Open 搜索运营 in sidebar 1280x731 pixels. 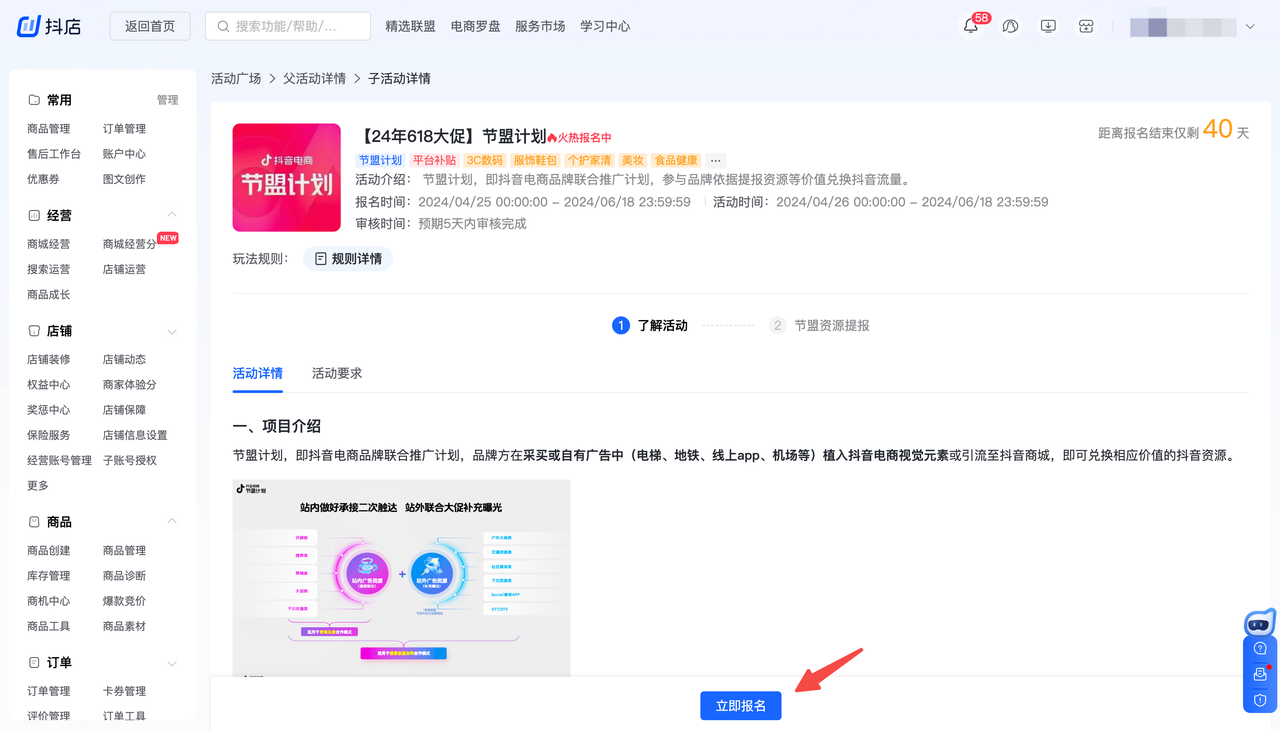tap(49, 269)
